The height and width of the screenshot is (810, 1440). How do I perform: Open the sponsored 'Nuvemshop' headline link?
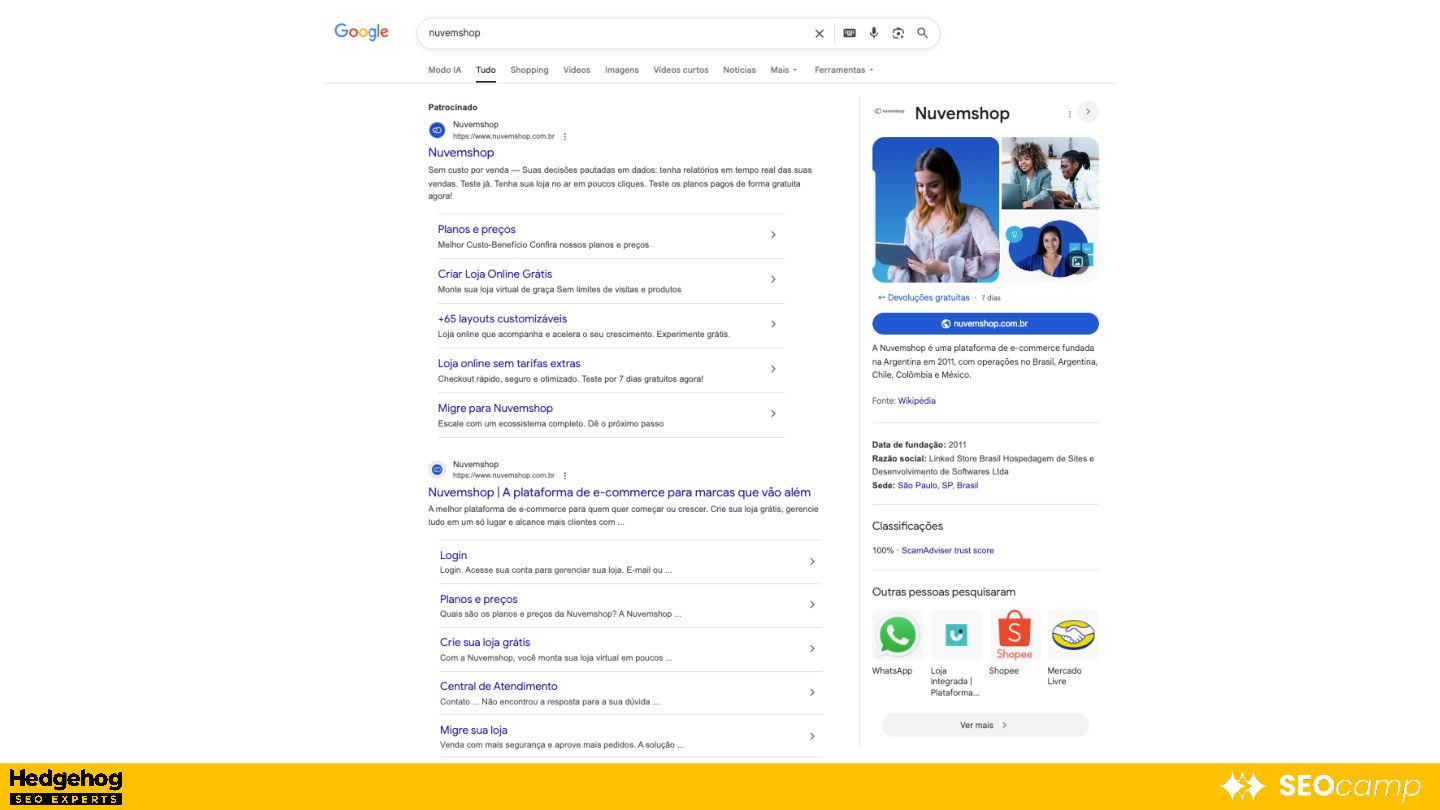click(461, 153)
